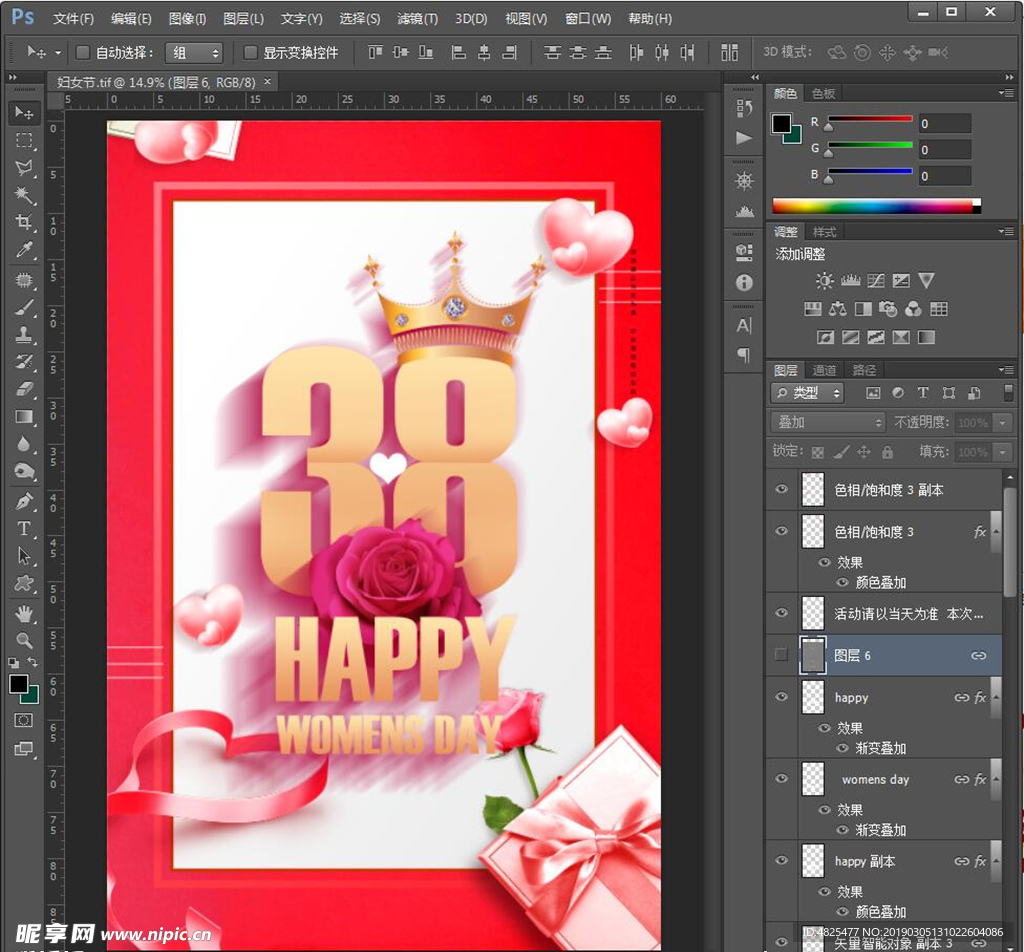Screen dimensions: 1024x952
Task: Select the Magic Wand tool
Action: pyautogui.click(x=24, y=195)
